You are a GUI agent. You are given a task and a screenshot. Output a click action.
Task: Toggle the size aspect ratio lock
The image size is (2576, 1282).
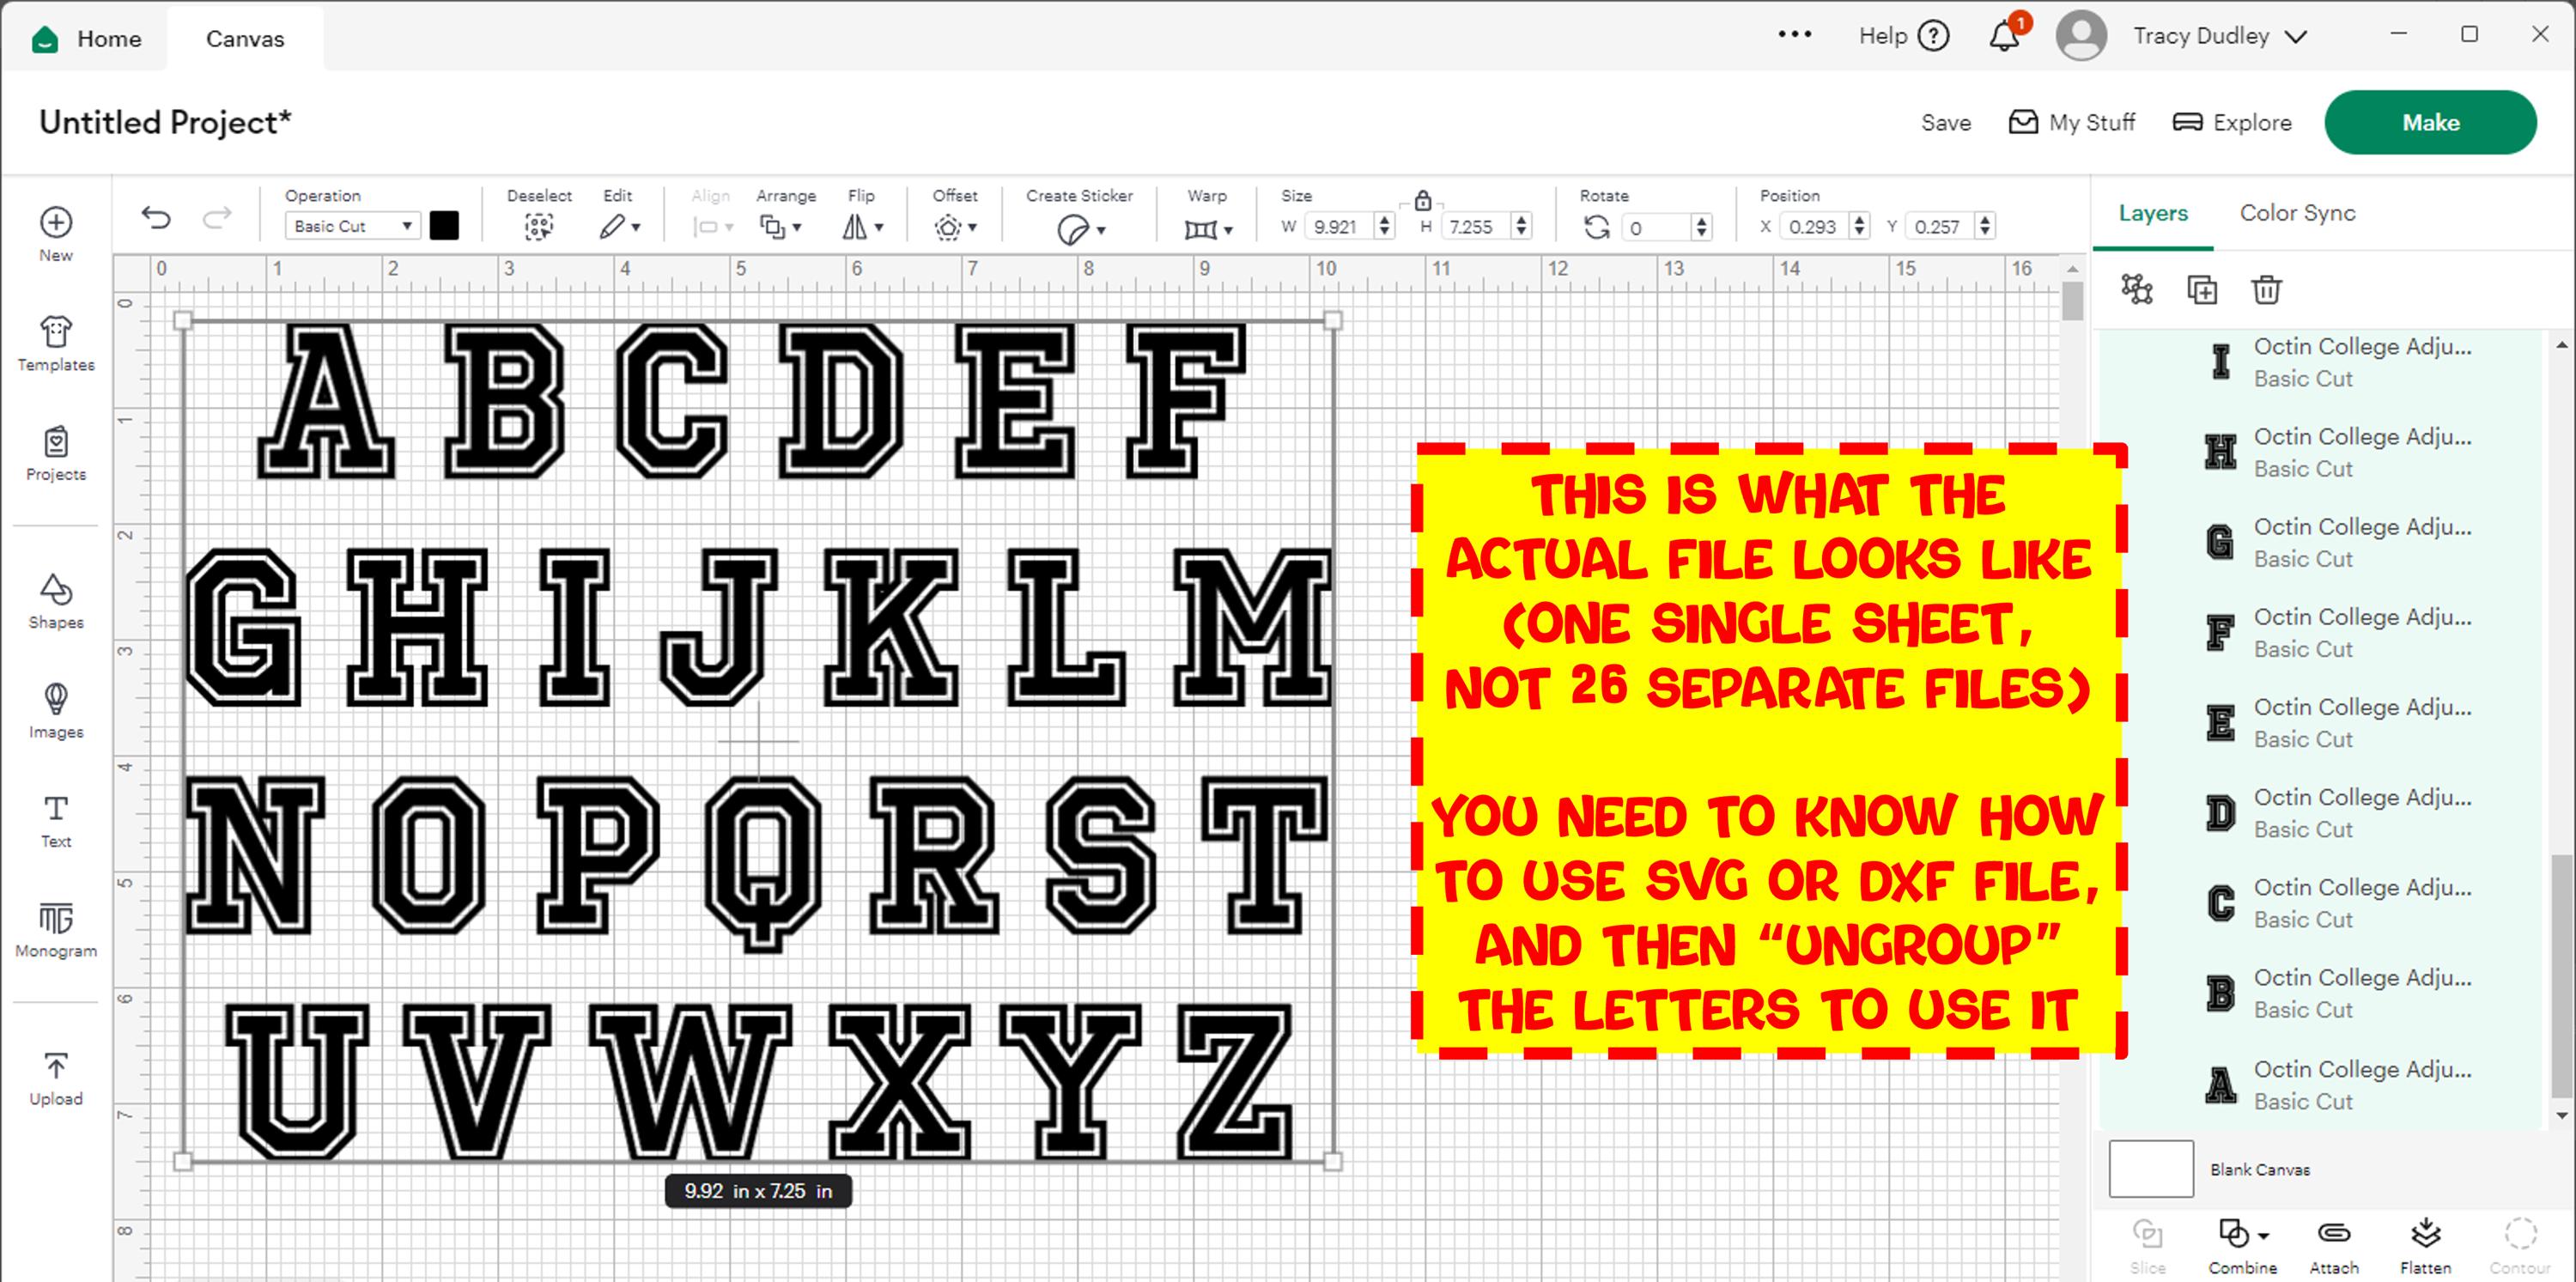[x=1423, y=200]
